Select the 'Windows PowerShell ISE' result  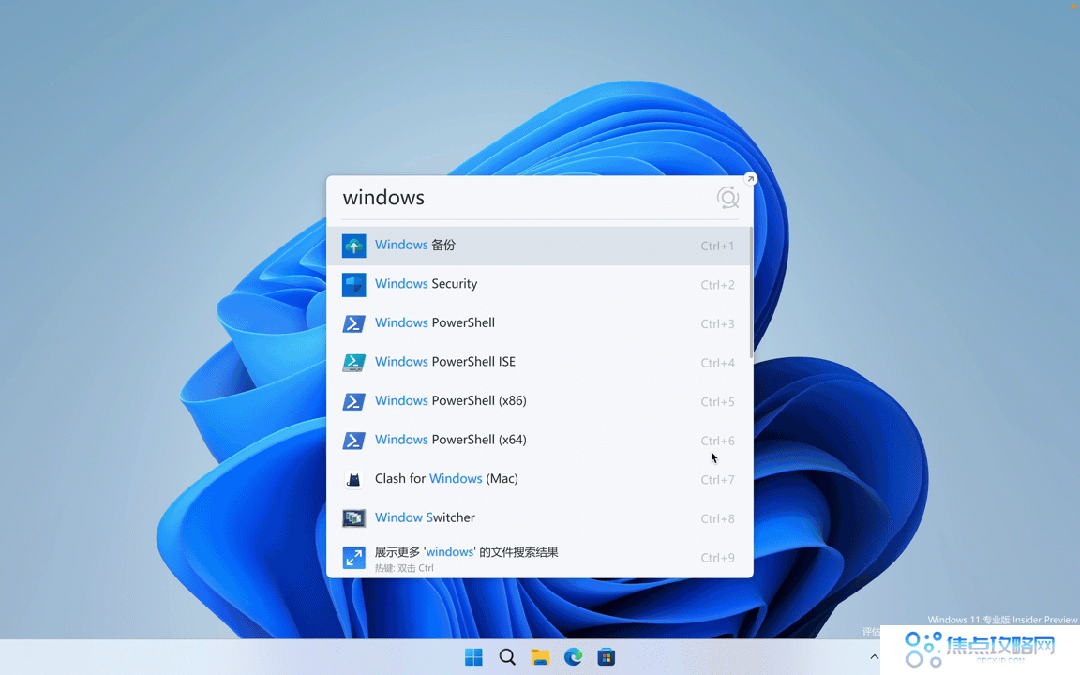(537, 362)
